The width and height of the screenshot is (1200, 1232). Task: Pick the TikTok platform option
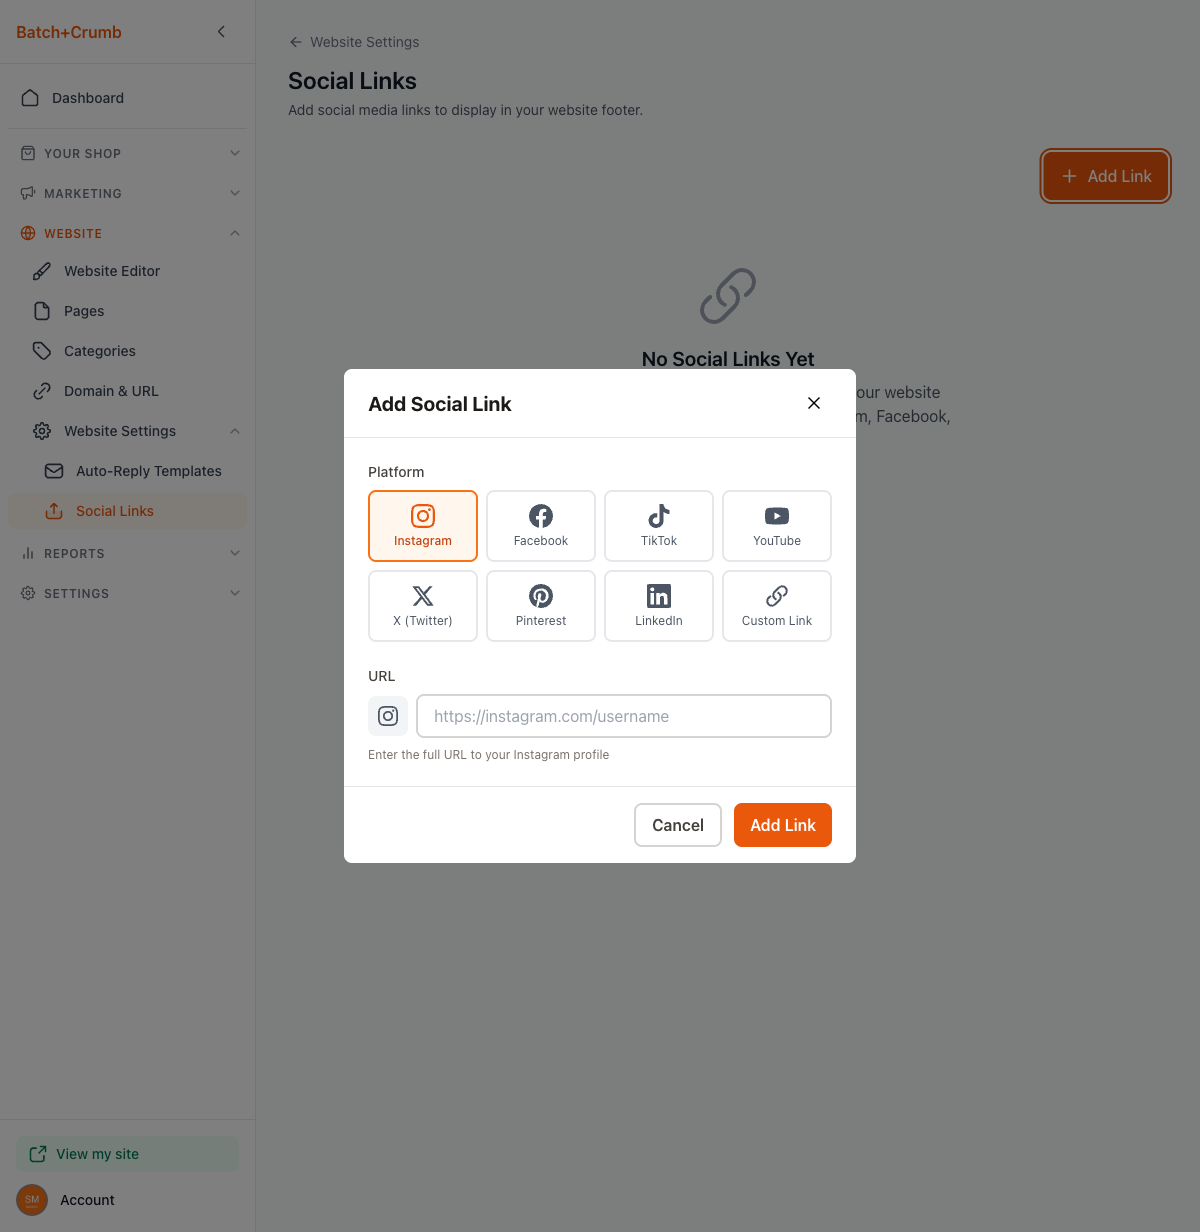tap(659, 526)
